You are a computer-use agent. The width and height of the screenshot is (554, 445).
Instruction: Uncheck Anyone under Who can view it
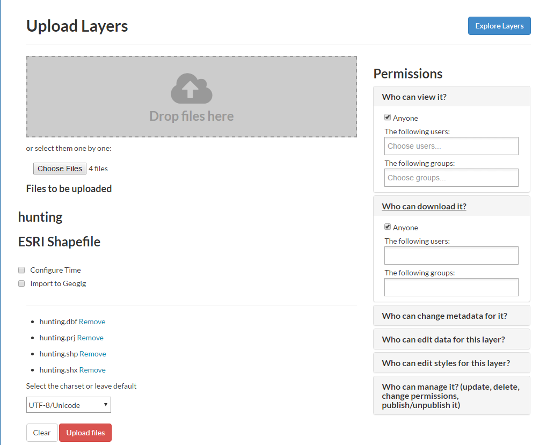[387, 117]
